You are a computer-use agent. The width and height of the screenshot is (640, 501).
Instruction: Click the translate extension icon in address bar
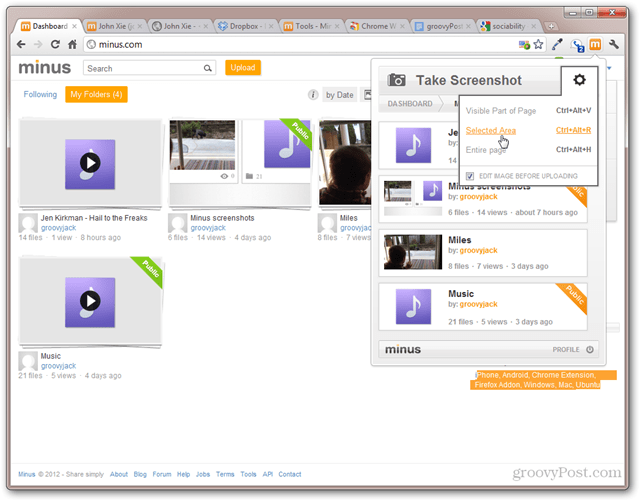click(524, 45)
